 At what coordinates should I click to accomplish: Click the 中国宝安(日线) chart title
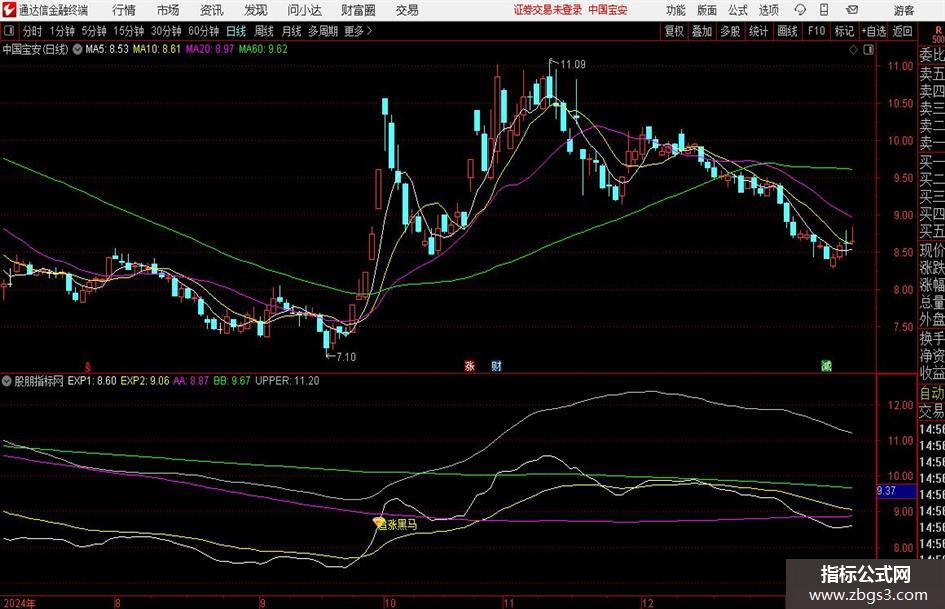(35, 49)
